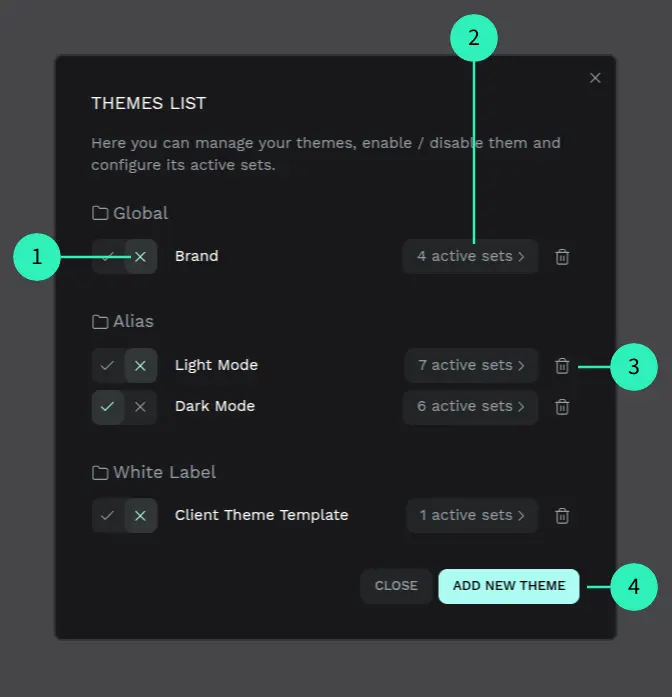This screenshot has height=697, width=672.
Task: Expand Light Mode's 7 active sets
Action: [471, 366]
